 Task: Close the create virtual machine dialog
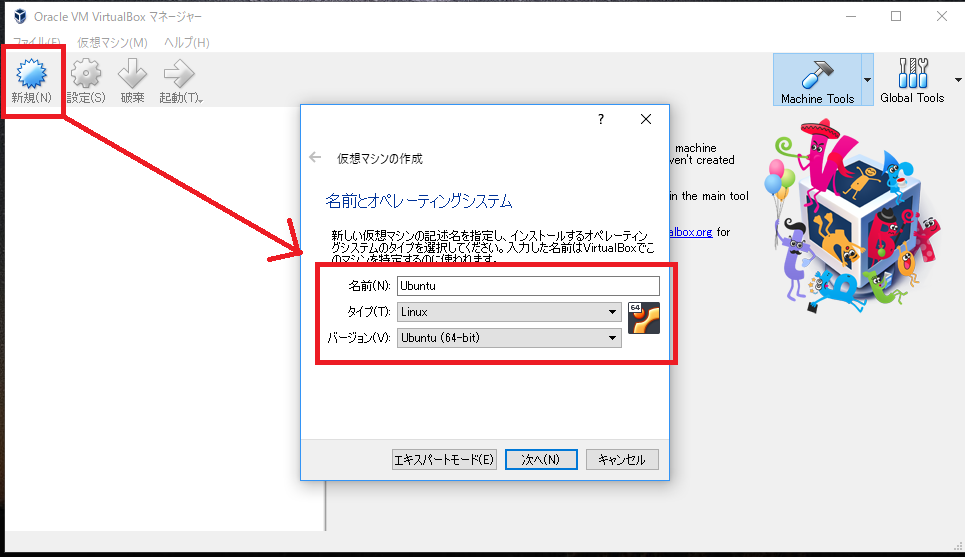tap(646, 119)
